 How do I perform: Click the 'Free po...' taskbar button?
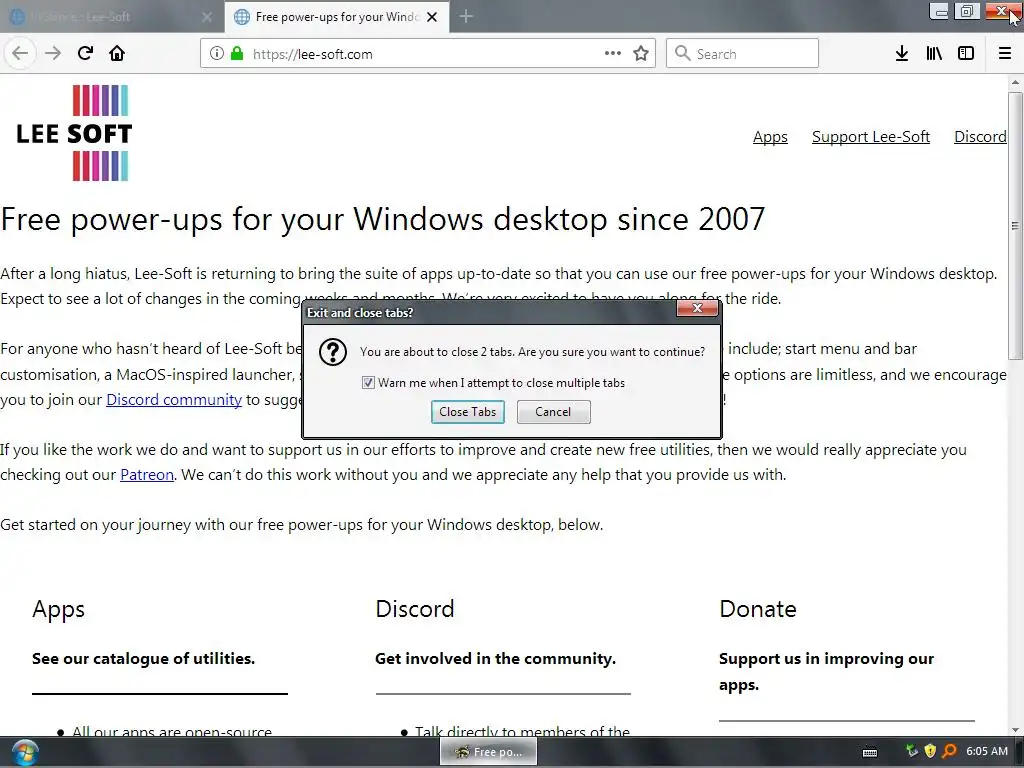tap(488, 752)
